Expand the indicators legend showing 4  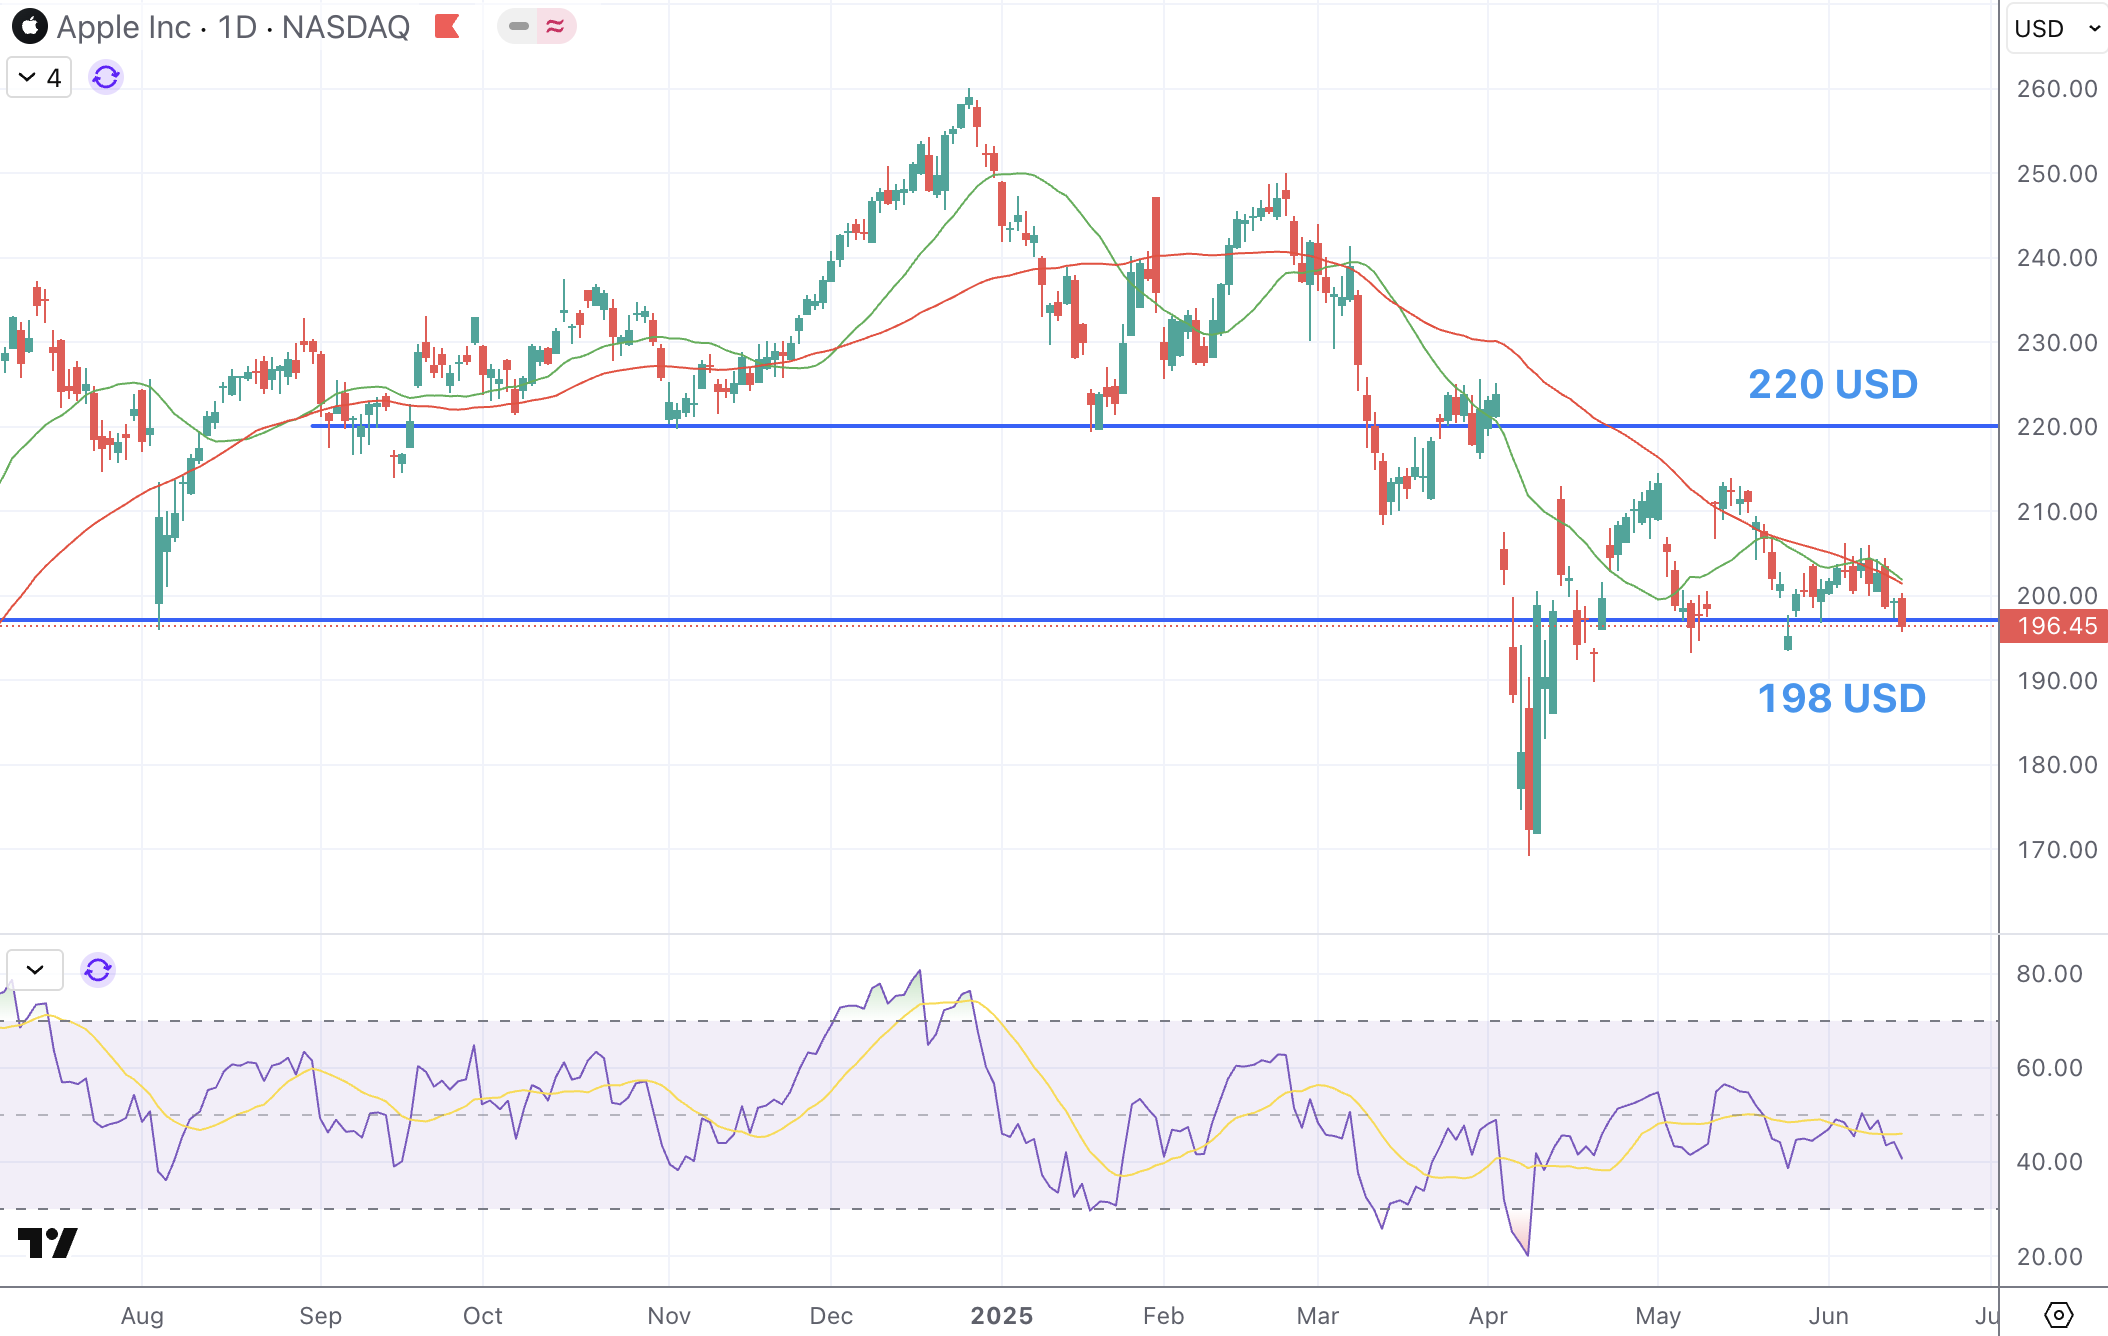tap(40, 77)
